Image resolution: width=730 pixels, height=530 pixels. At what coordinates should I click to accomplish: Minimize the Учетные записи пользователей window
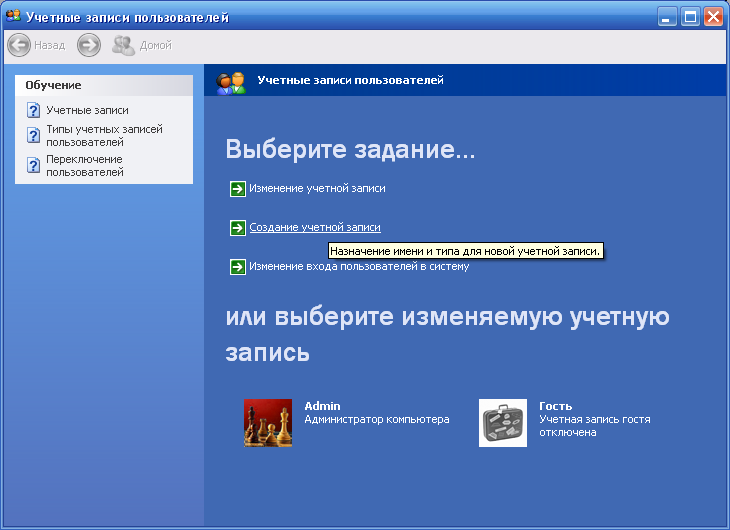(667, 17)
